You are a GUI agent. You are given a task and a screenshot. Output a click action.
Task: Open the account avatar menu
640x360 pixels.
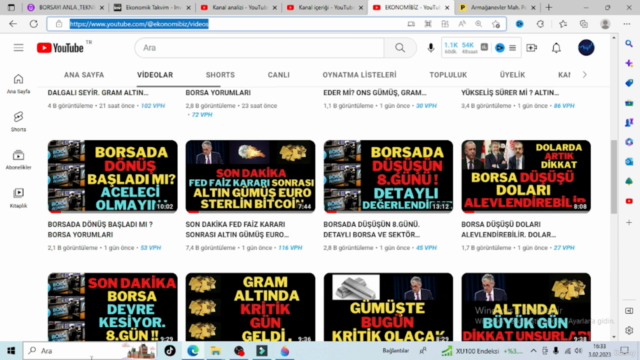tap(586, 48)
